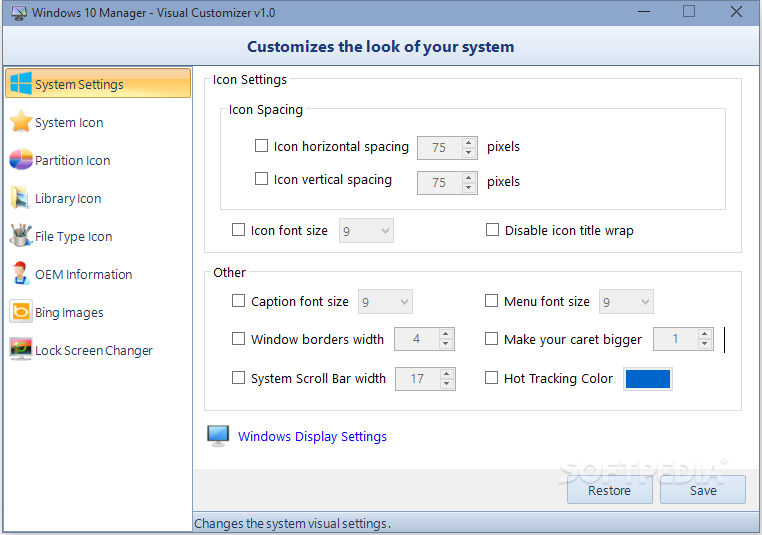Viewport: 762px width, 535px height.
Task: Enable Icon horizontal spacing checkbox
Action: point(261,146)
